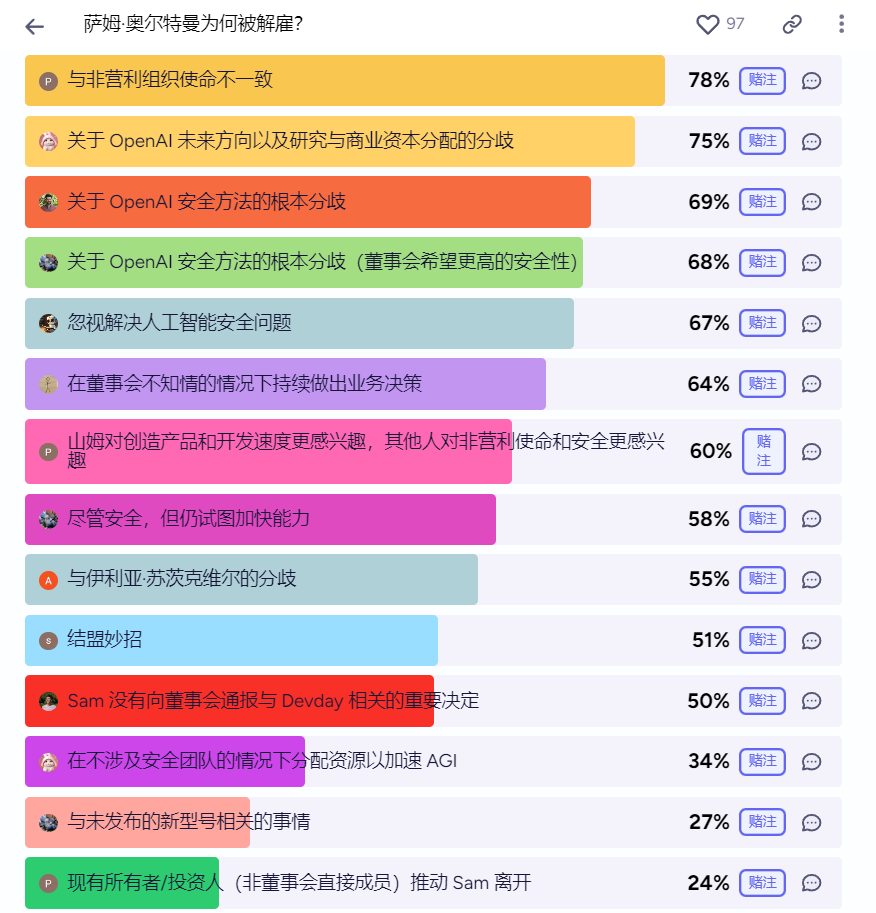This screenshot has height=913, width=876.
Task: Open the 在董事会不知情的情况下 purple answer
Action: [x=285, y=384]
